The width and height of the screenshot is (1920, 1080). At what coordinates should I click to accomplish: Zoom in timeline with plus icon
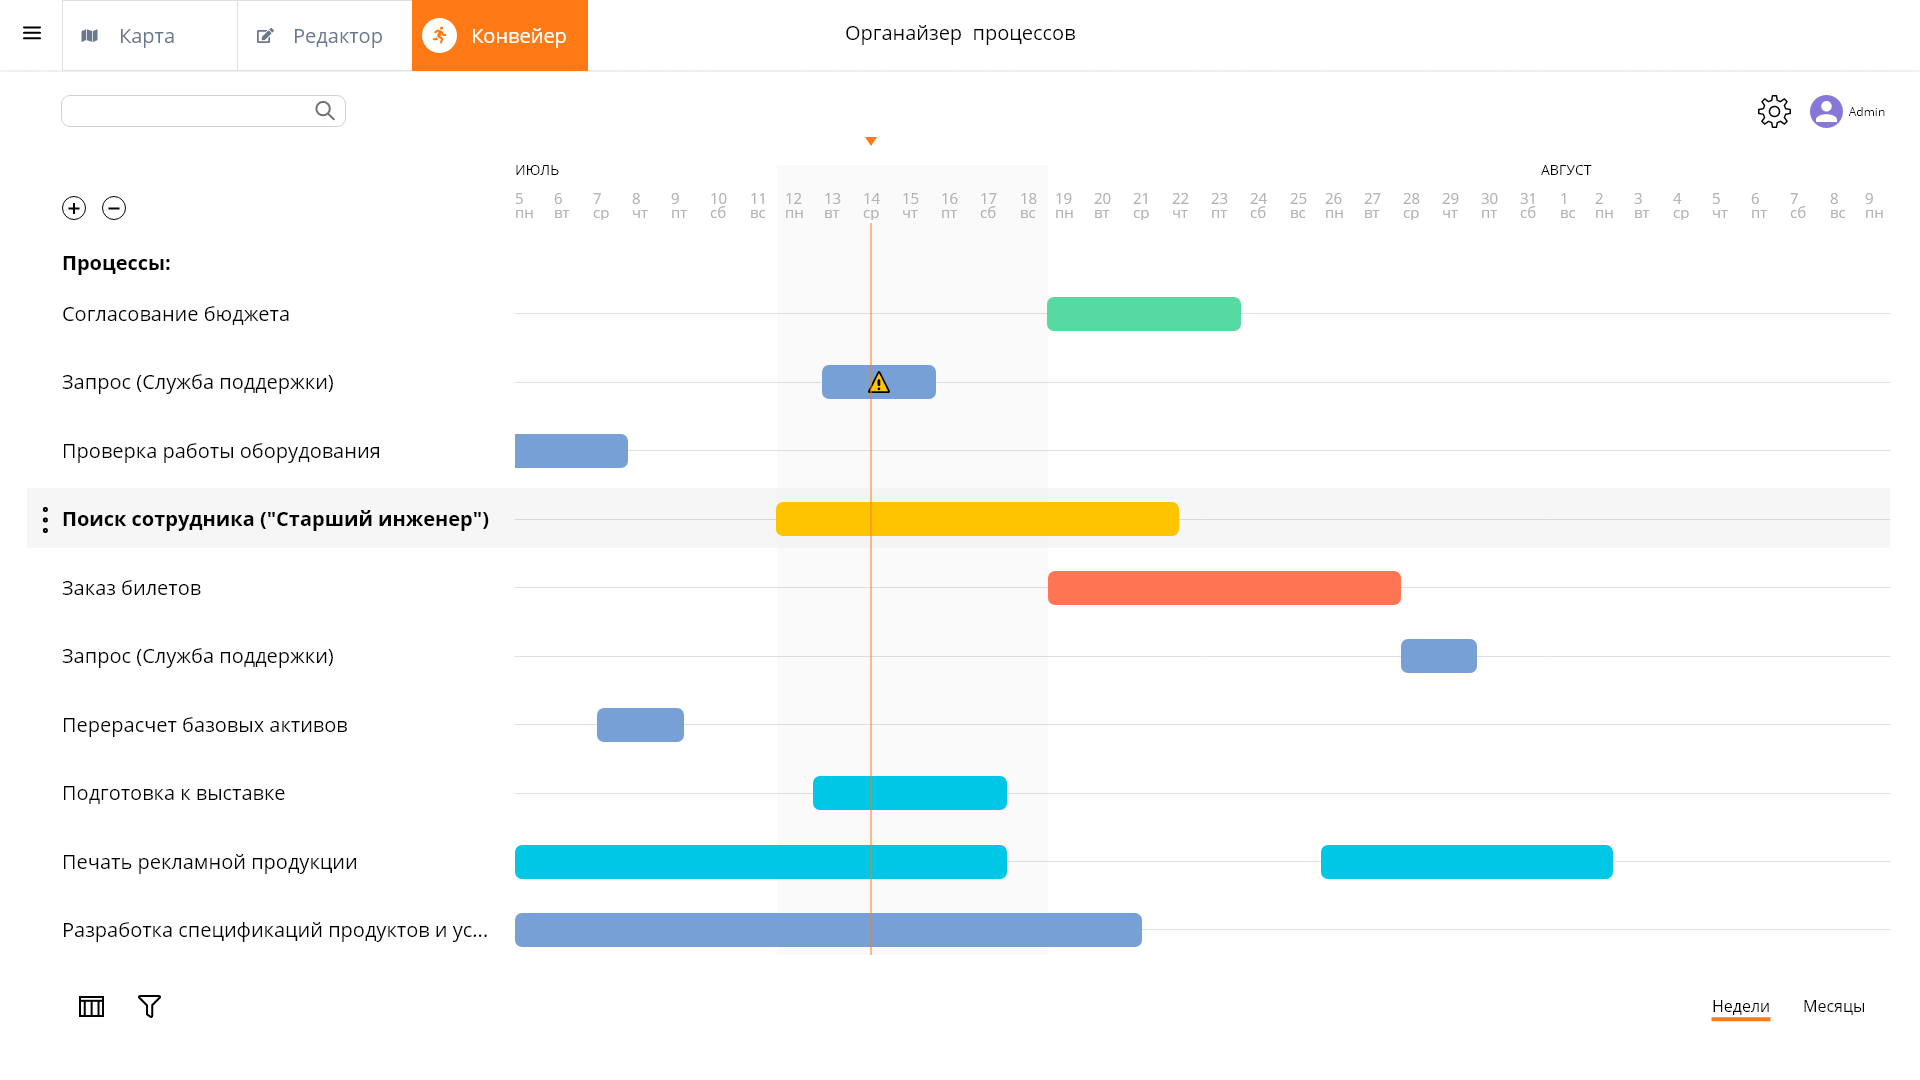pos(74,208)
